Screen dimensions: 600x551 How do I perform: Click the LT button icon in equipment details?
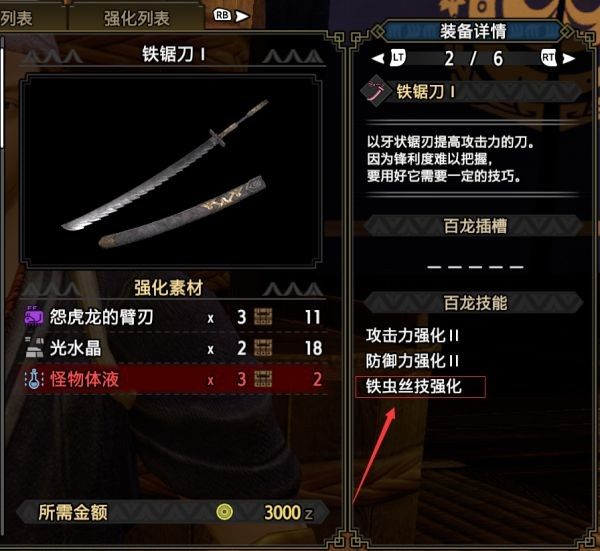pos(398,58)
